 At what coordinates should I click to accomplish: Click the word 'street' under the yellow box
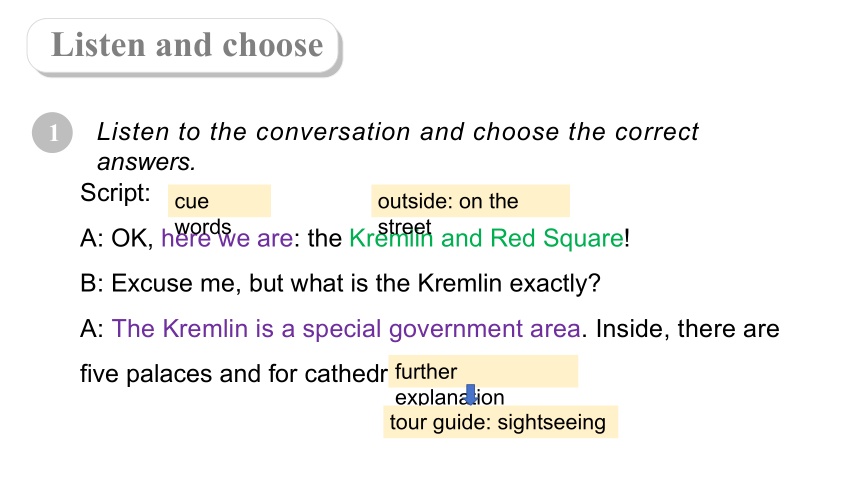click(x=405, y=227)
